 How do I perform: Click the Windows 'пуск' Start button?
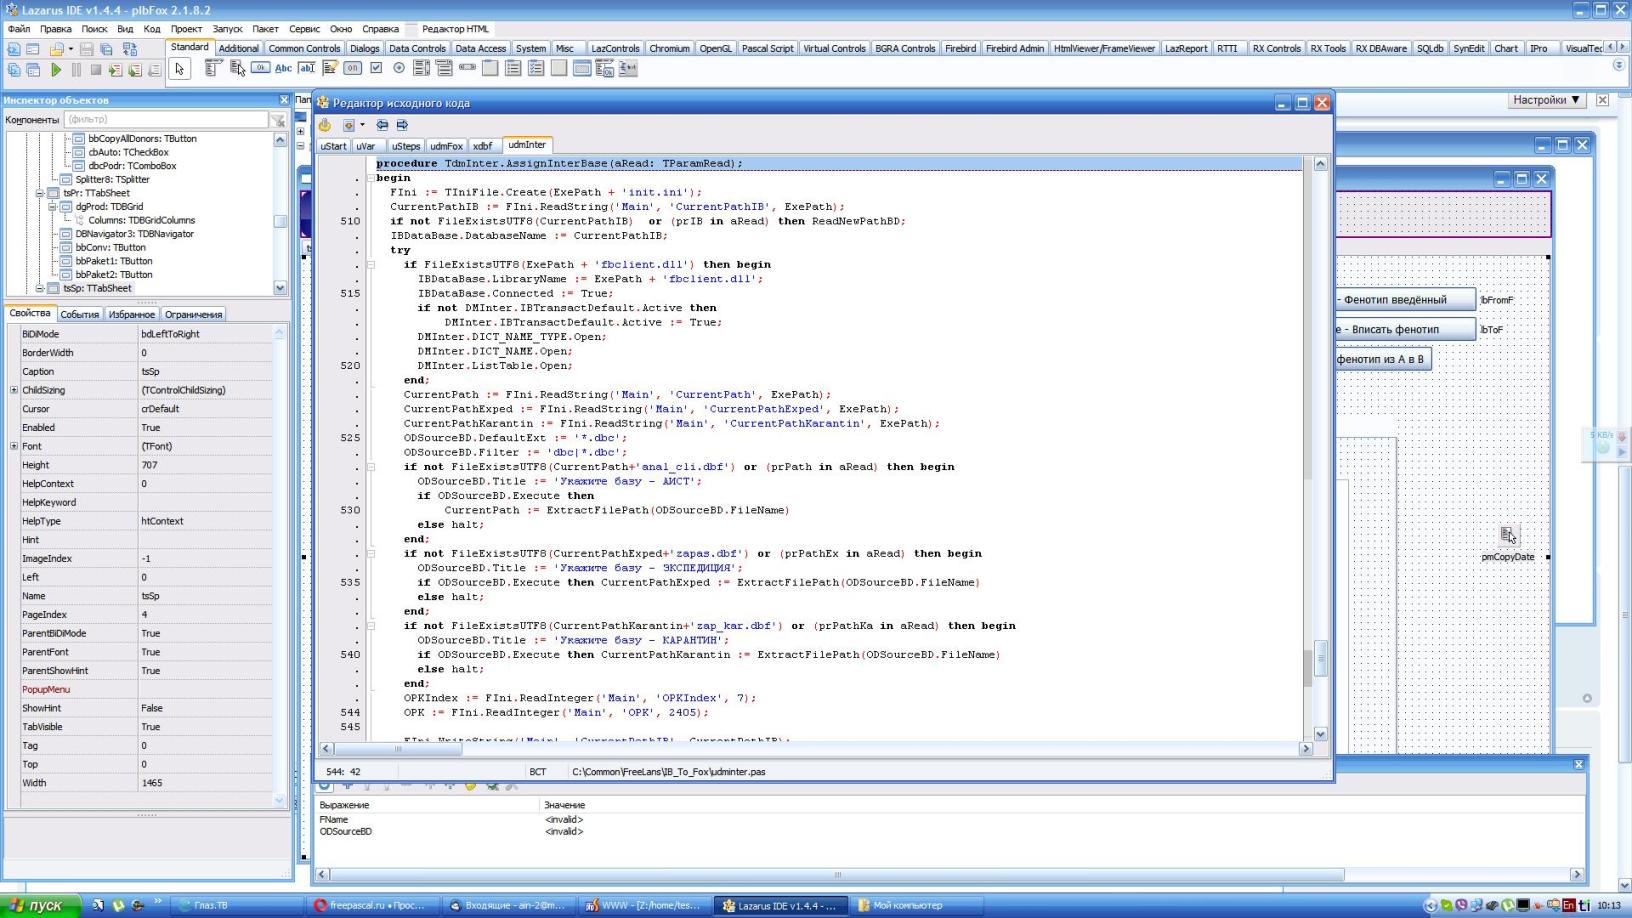click(x=38, y=905)
